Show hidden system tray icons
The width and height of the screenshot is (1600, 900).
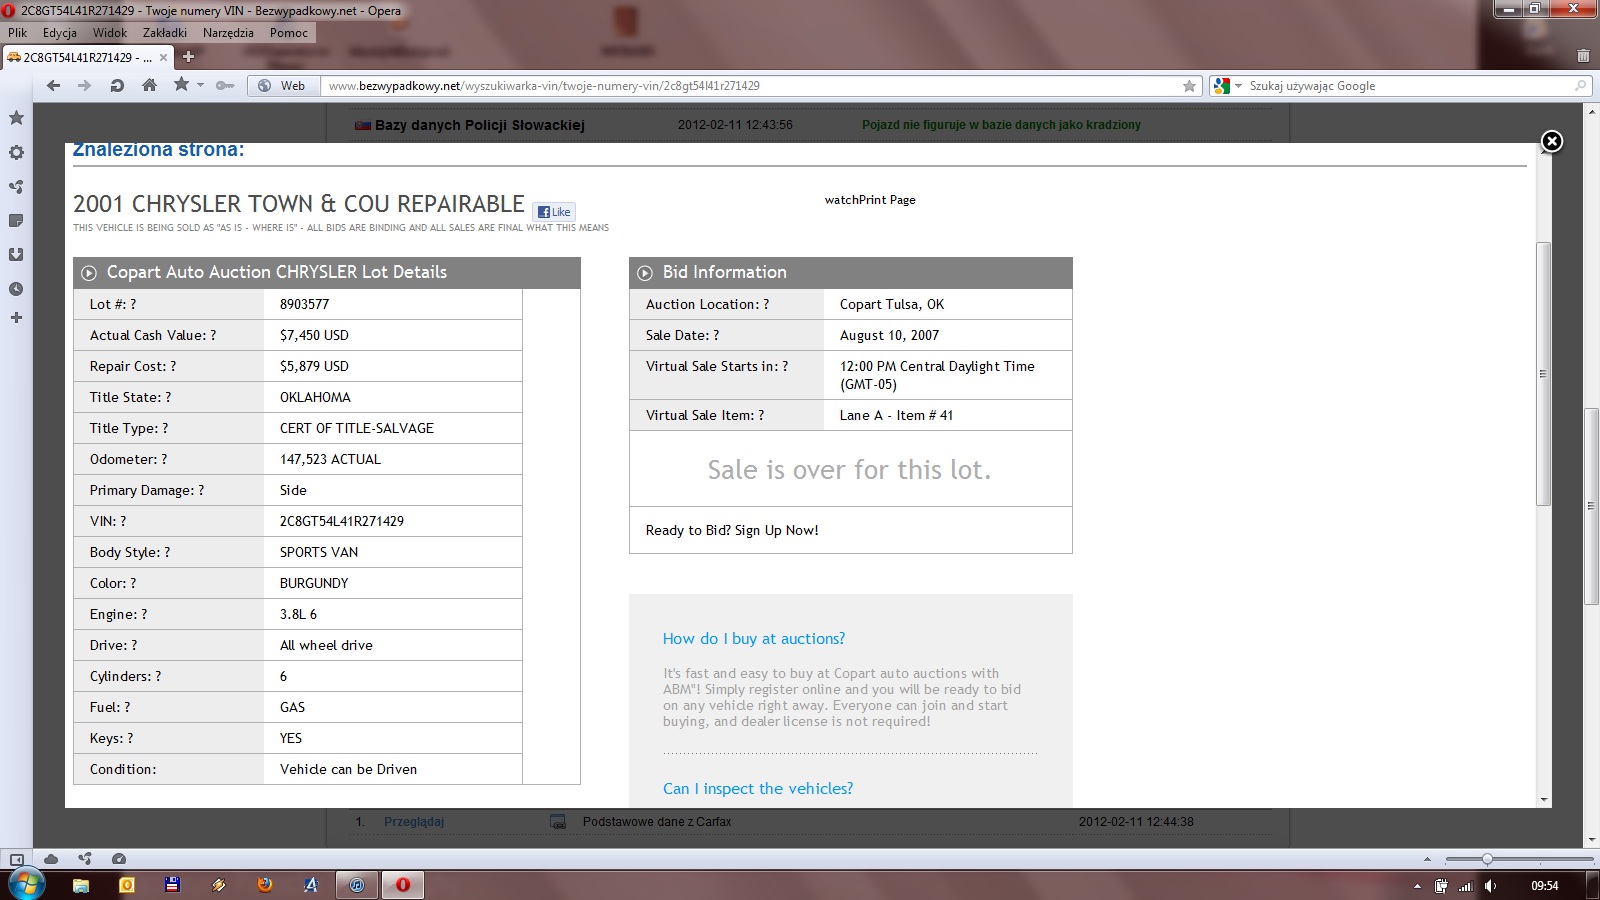(x=1416, y=886)
